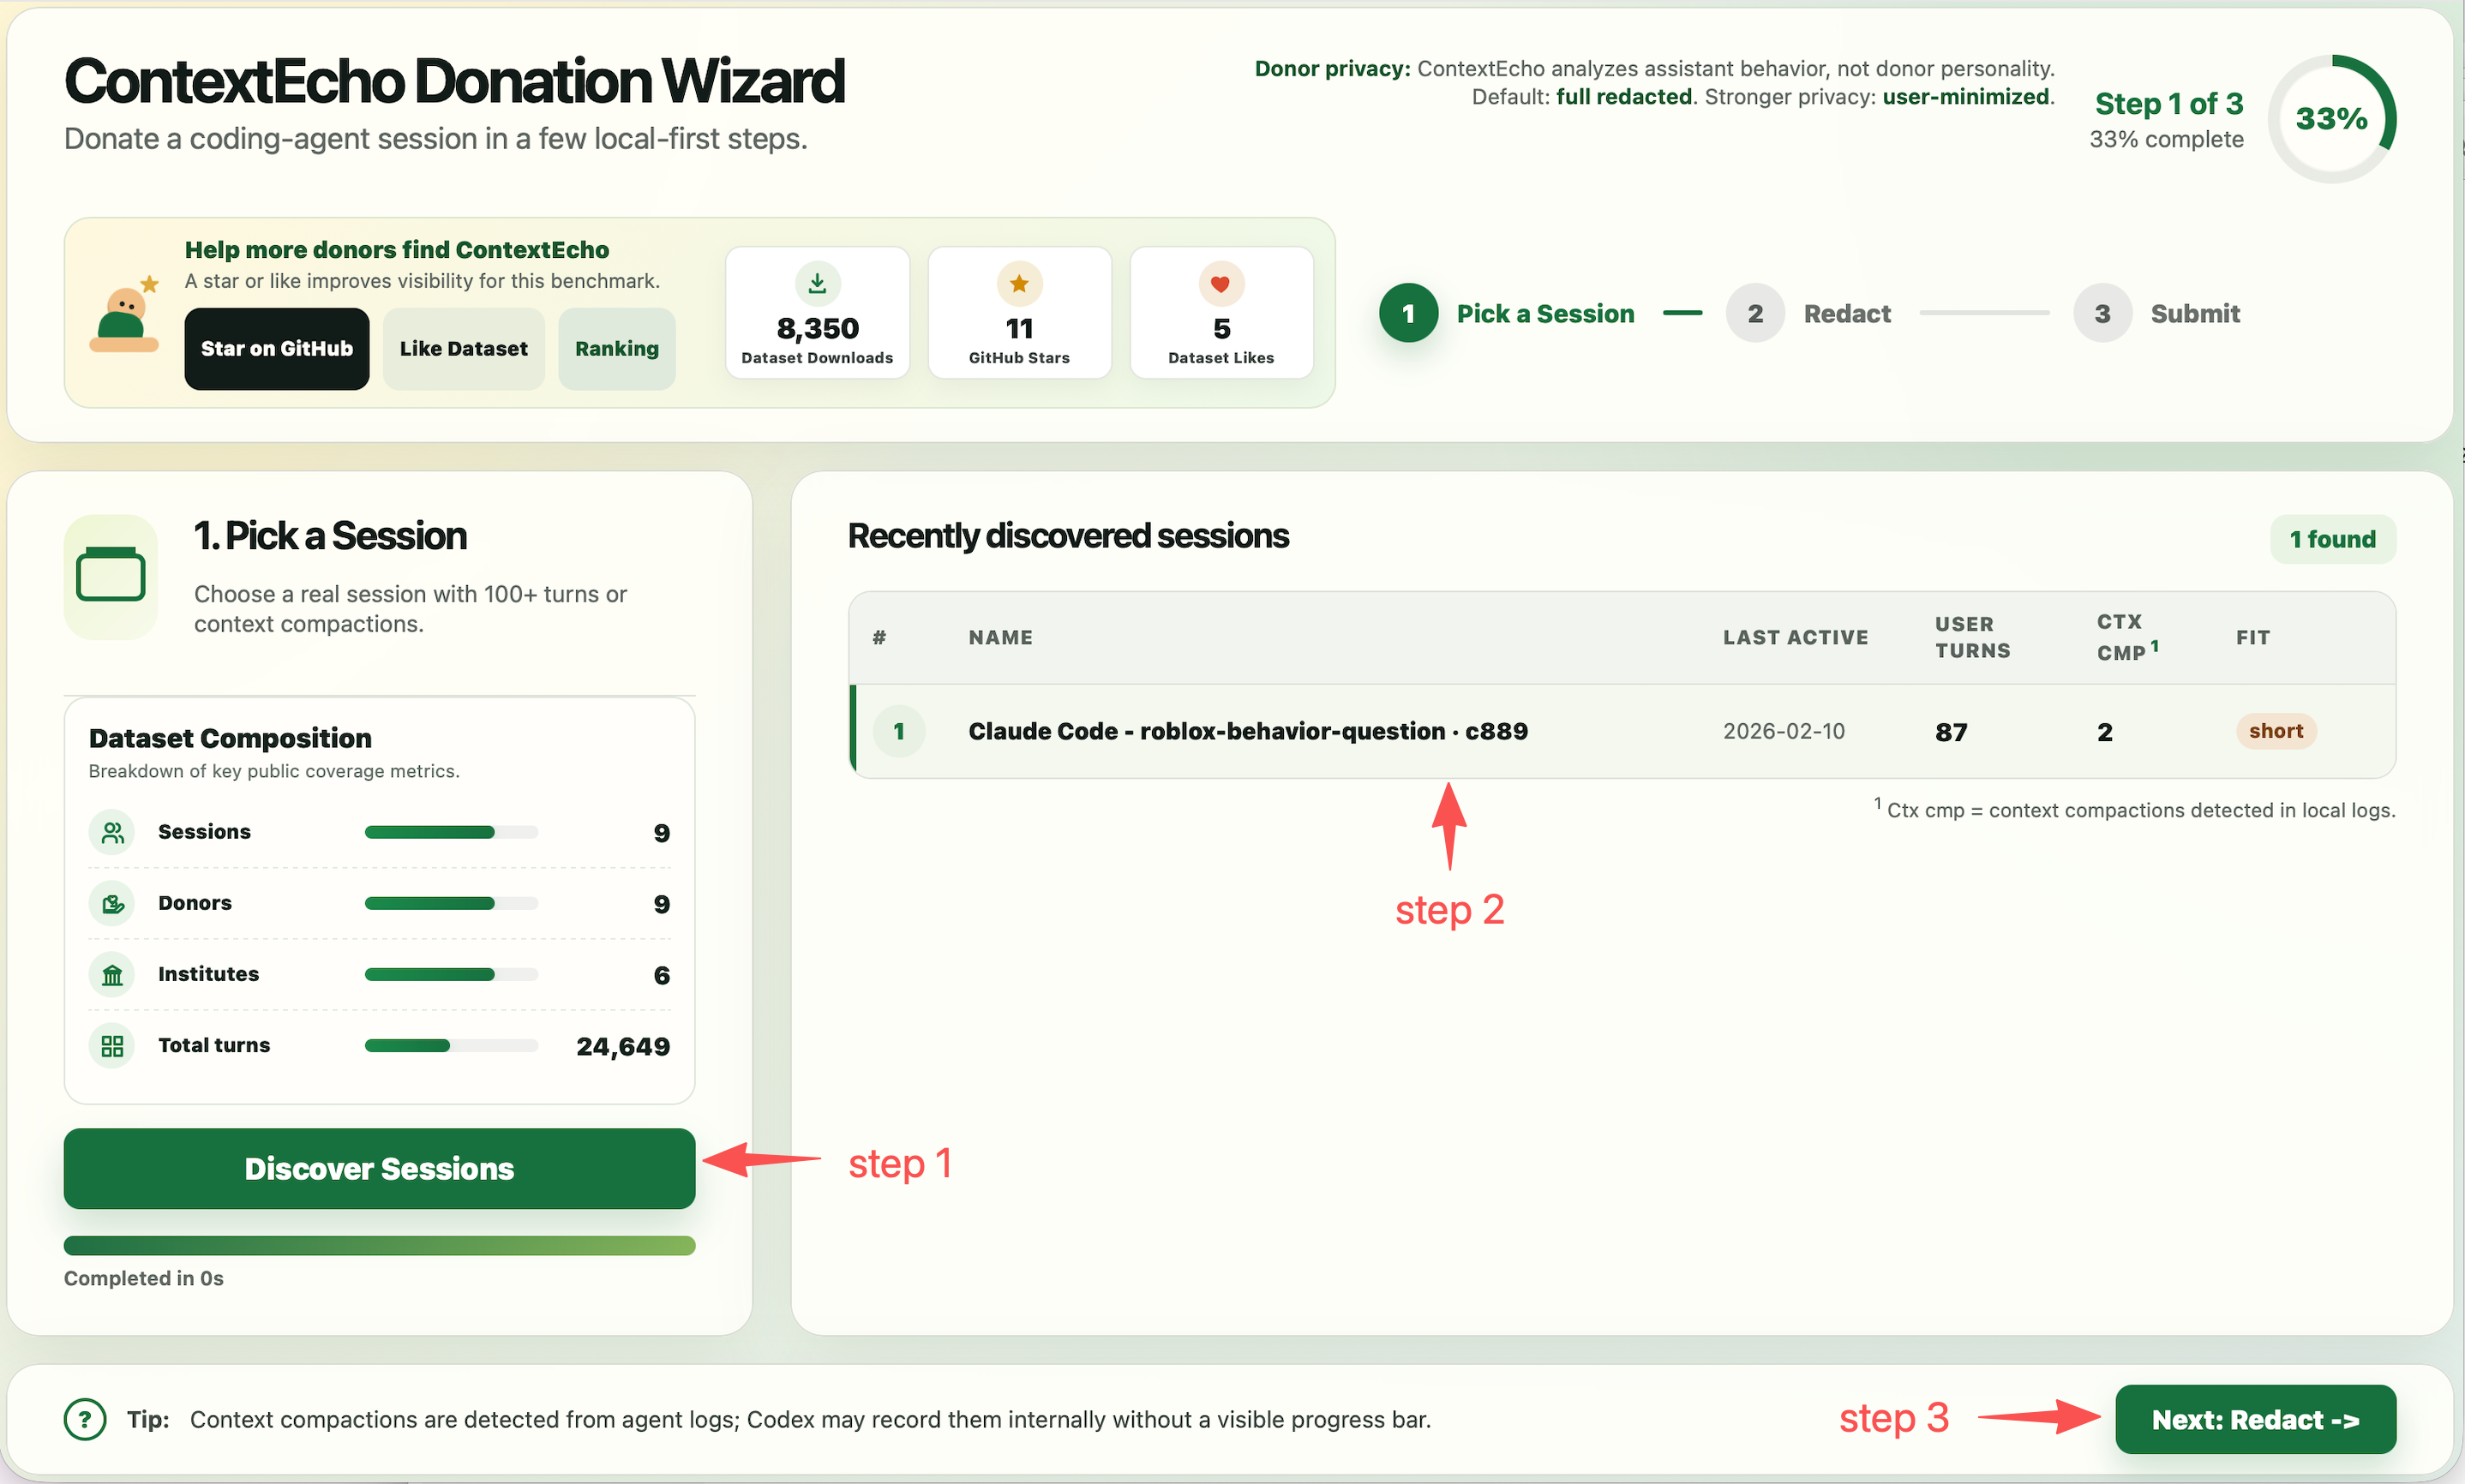Click the Institutes progress bar
The width and height of the screenshot is (2465, 1484).
coord(451,974)
